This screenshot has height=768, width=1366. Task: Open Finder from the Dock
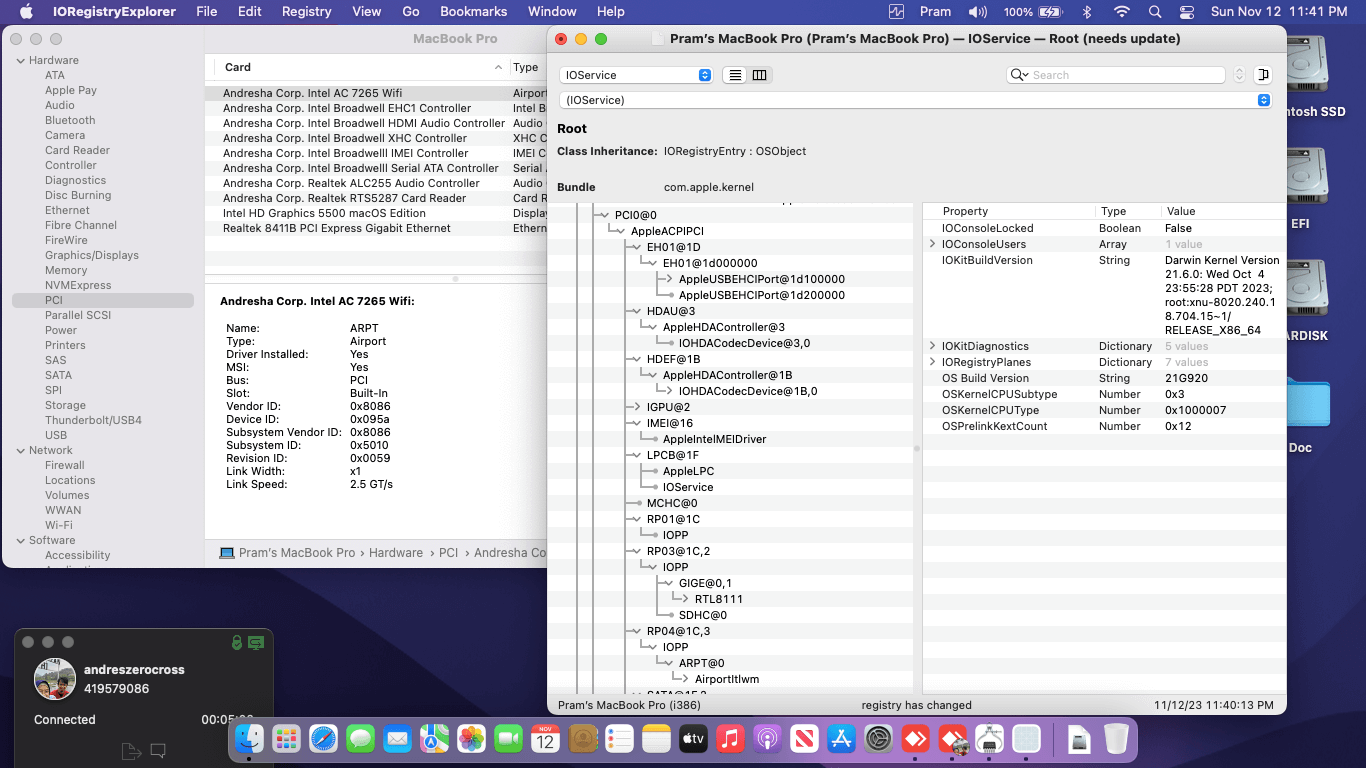click(249, 739)
